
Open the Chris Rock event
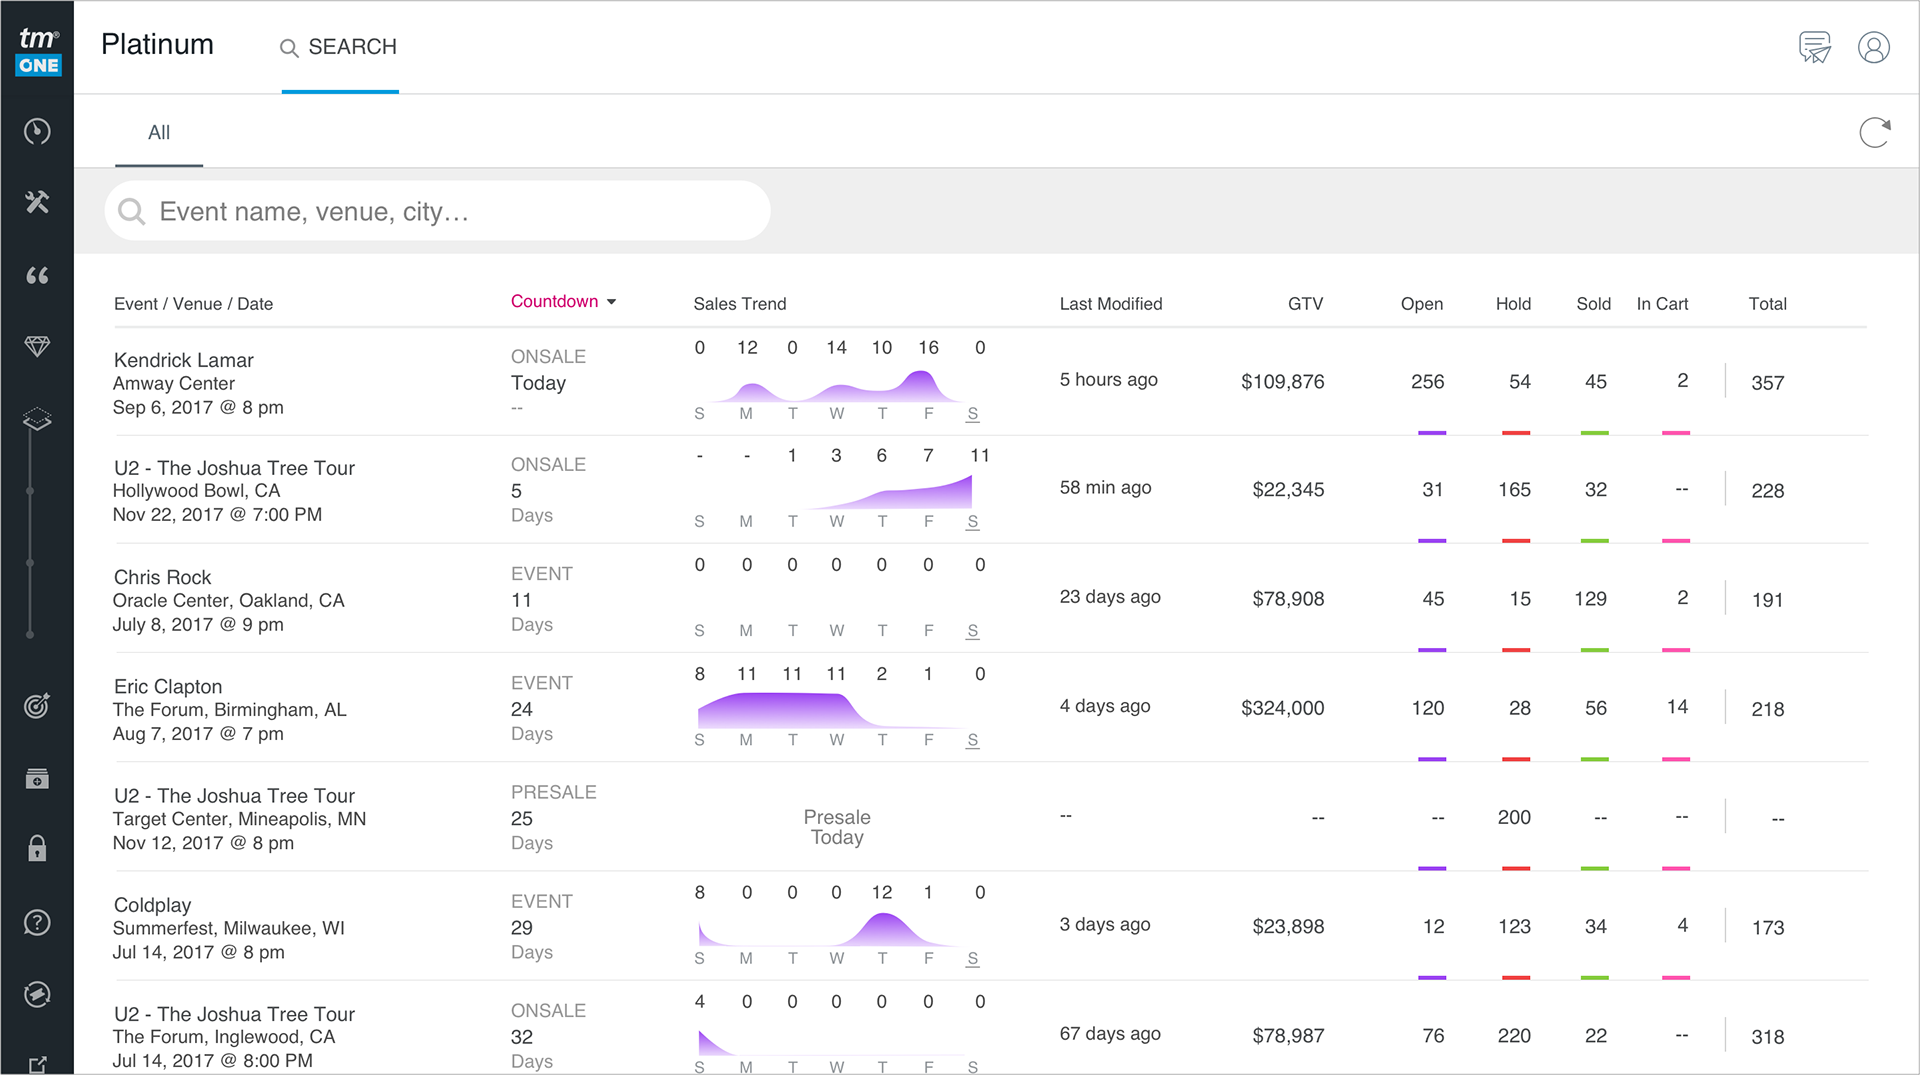pyautogui.click(x=162, y=577)
